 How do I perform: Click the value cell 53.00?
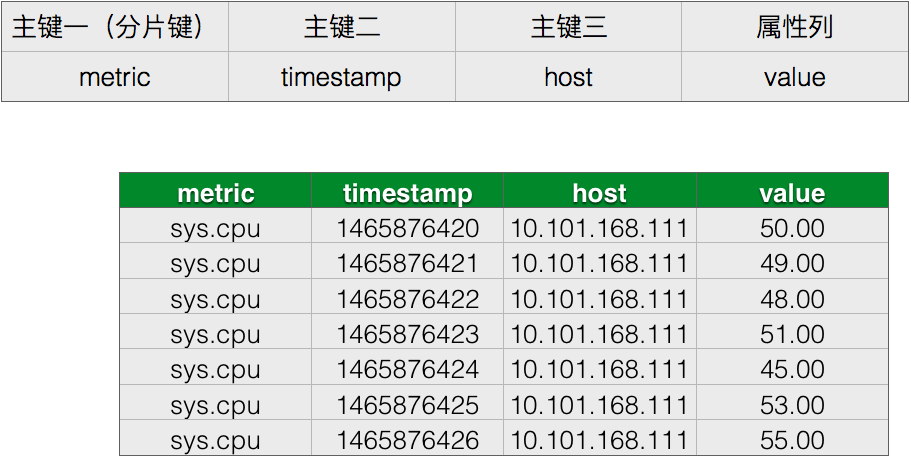(x=792, y=403)
